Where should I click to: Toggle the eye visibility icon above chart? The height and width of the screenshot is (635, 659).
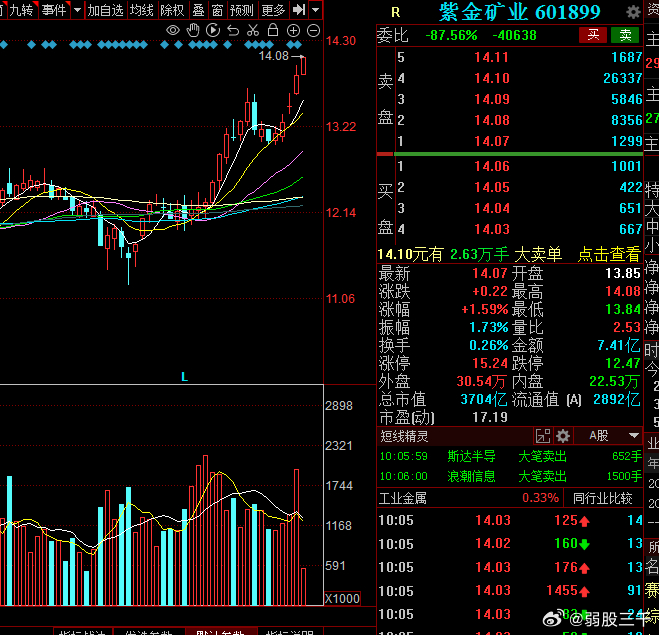173,31
